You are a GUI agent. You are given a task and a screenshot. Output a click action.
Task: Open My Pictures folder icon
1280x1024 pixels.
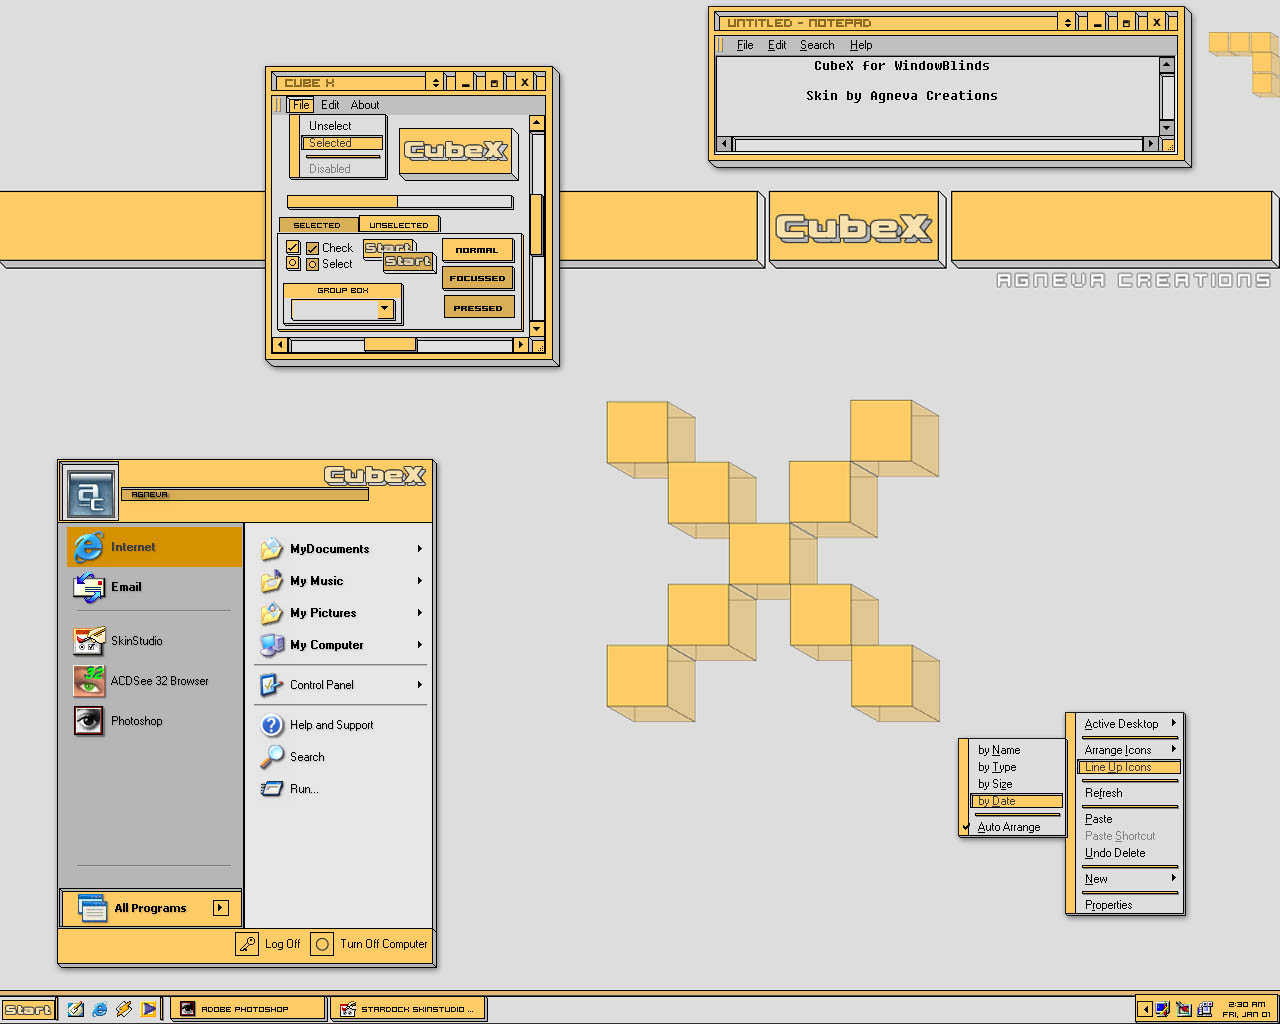coord(271,613)
